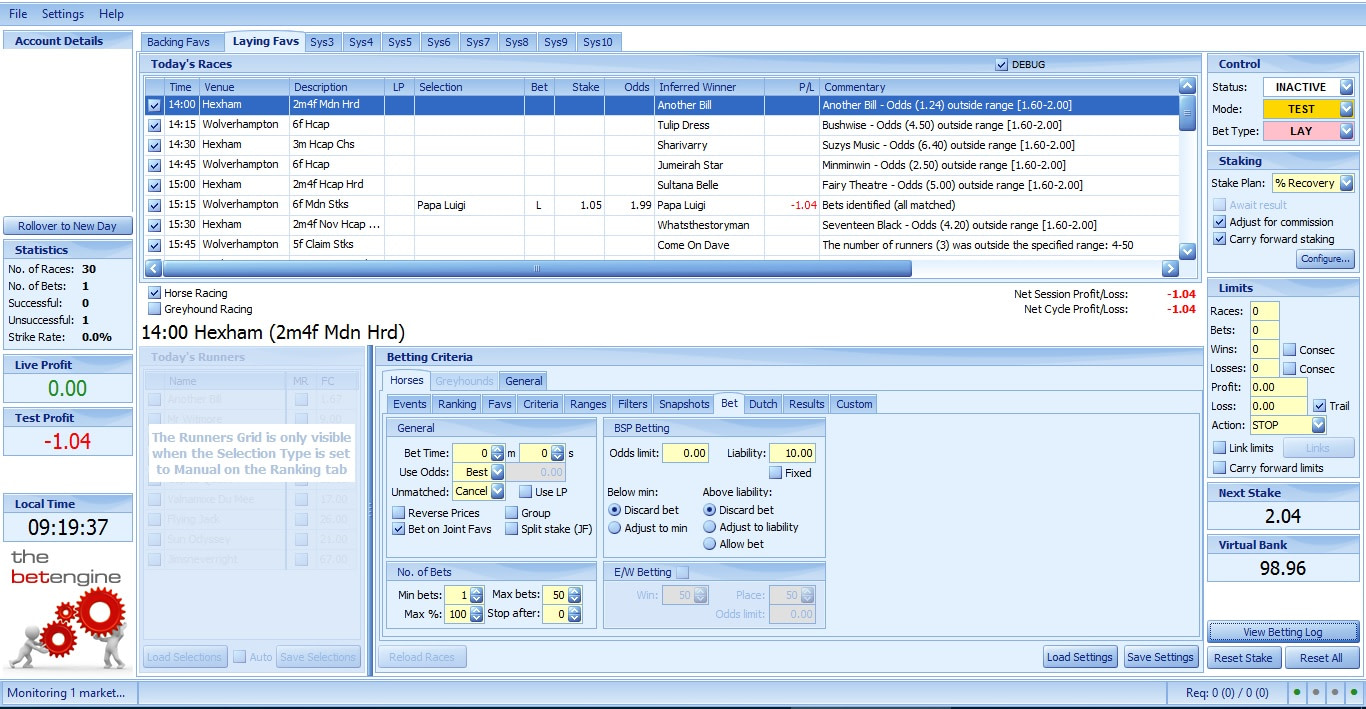
Task: Enable the Greyhound Racing checkbox
Action: [x=155, y=309]
